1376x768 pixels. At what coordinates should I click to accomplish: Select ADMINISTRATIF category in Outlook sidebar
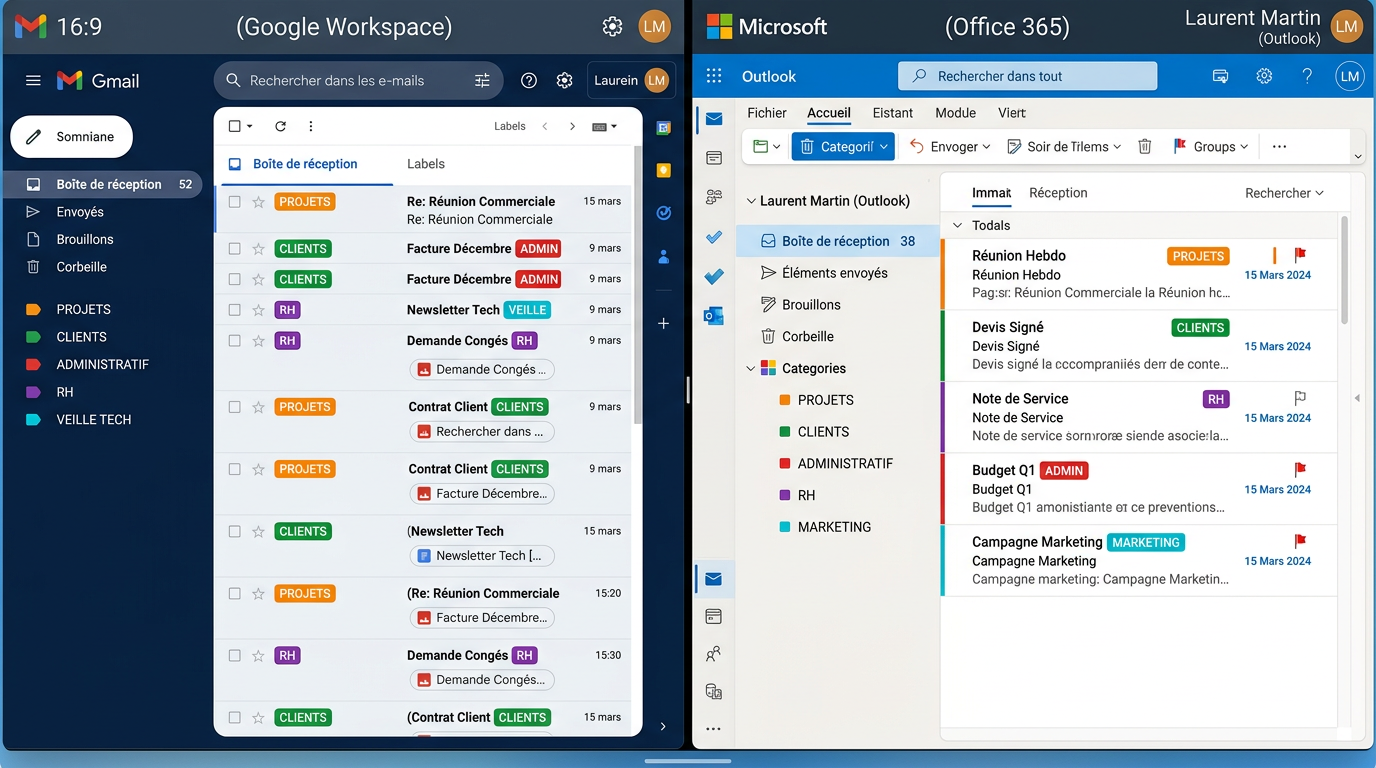(x=845, y=464)
